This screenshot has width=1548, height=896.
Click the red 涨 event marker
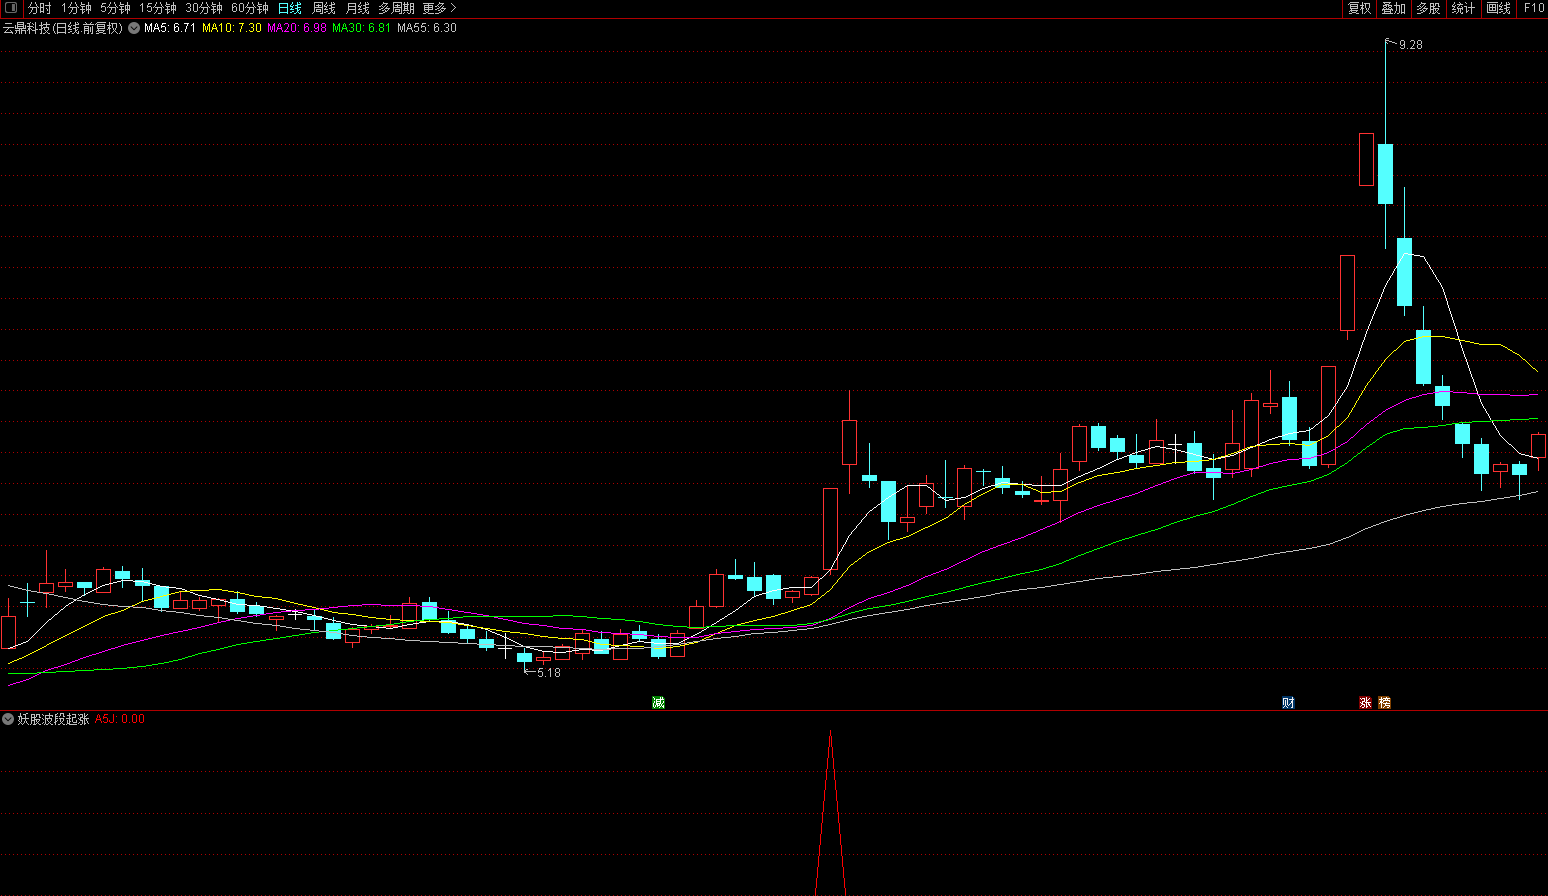(1365, 703)
